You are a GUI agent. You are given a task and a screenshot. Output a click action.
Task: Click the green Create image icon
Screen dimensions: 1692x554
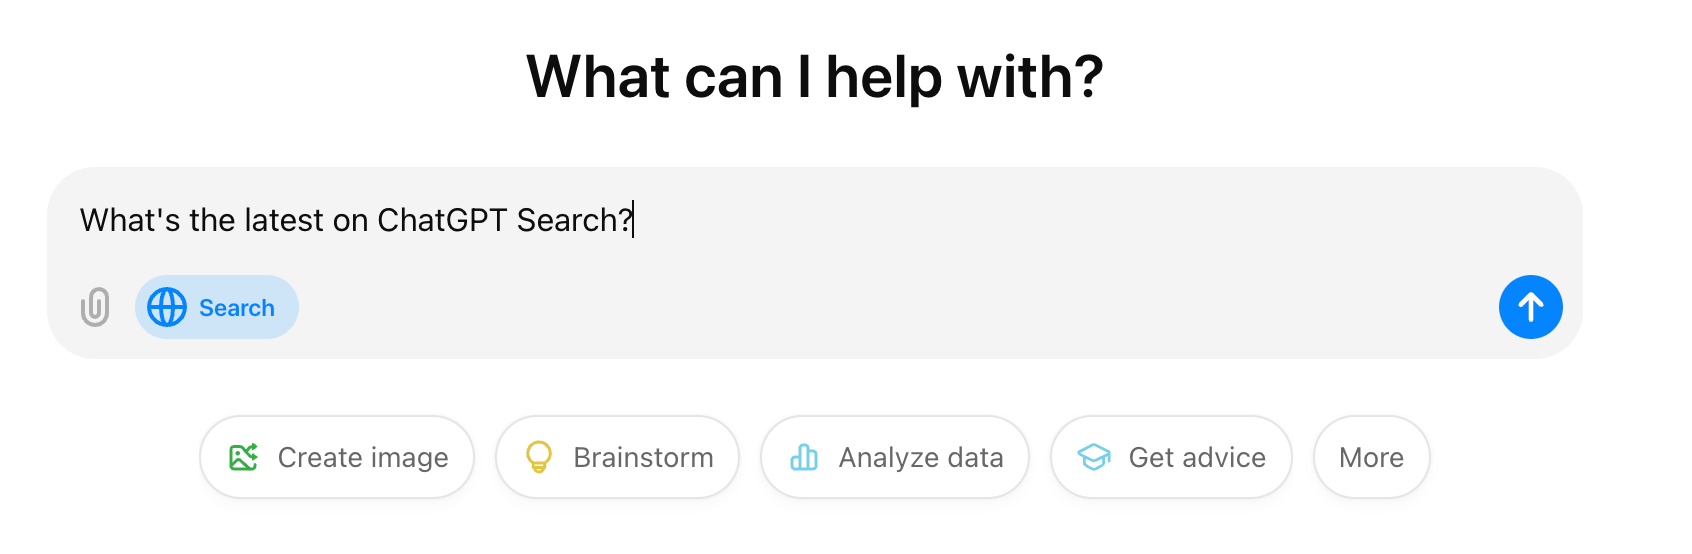244,457
